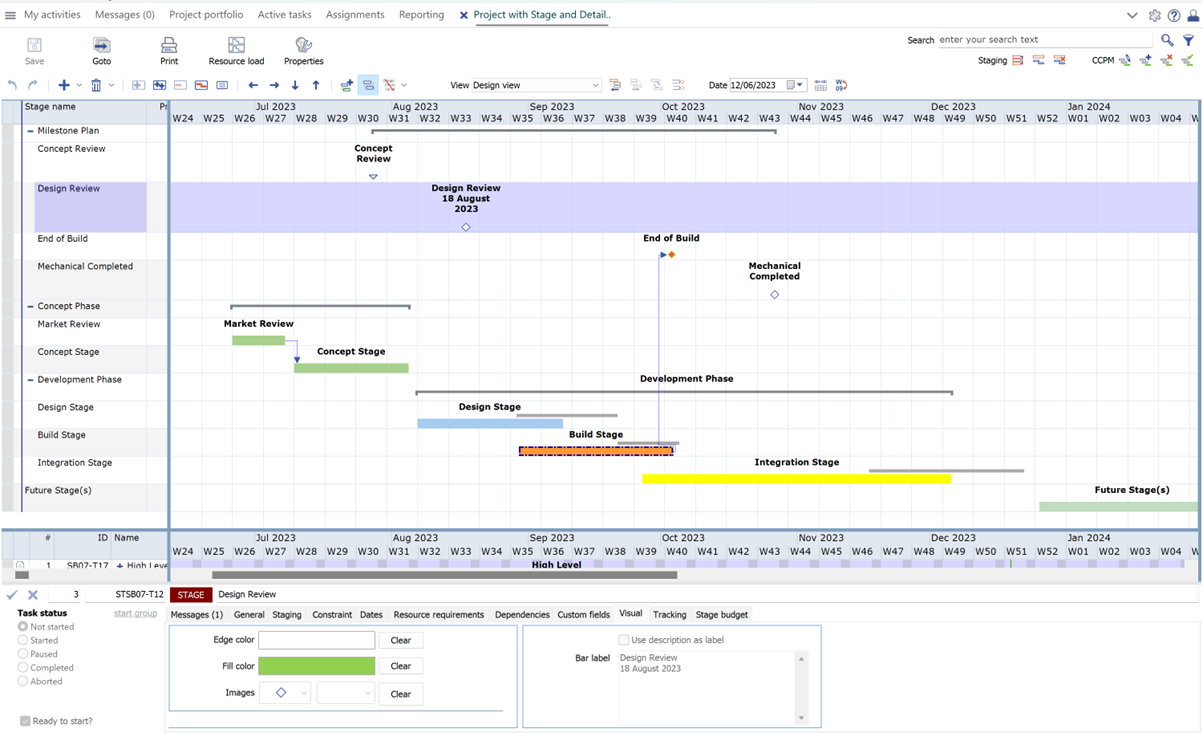
Task: Move the selected row down
Action: point(295,85)
